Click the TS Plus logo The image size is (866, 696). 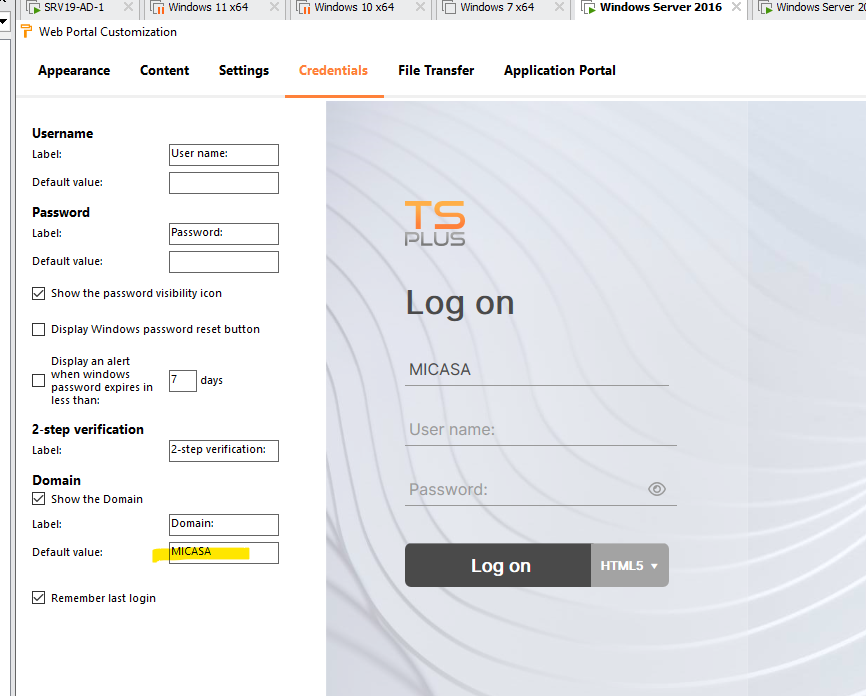(435, 223)
